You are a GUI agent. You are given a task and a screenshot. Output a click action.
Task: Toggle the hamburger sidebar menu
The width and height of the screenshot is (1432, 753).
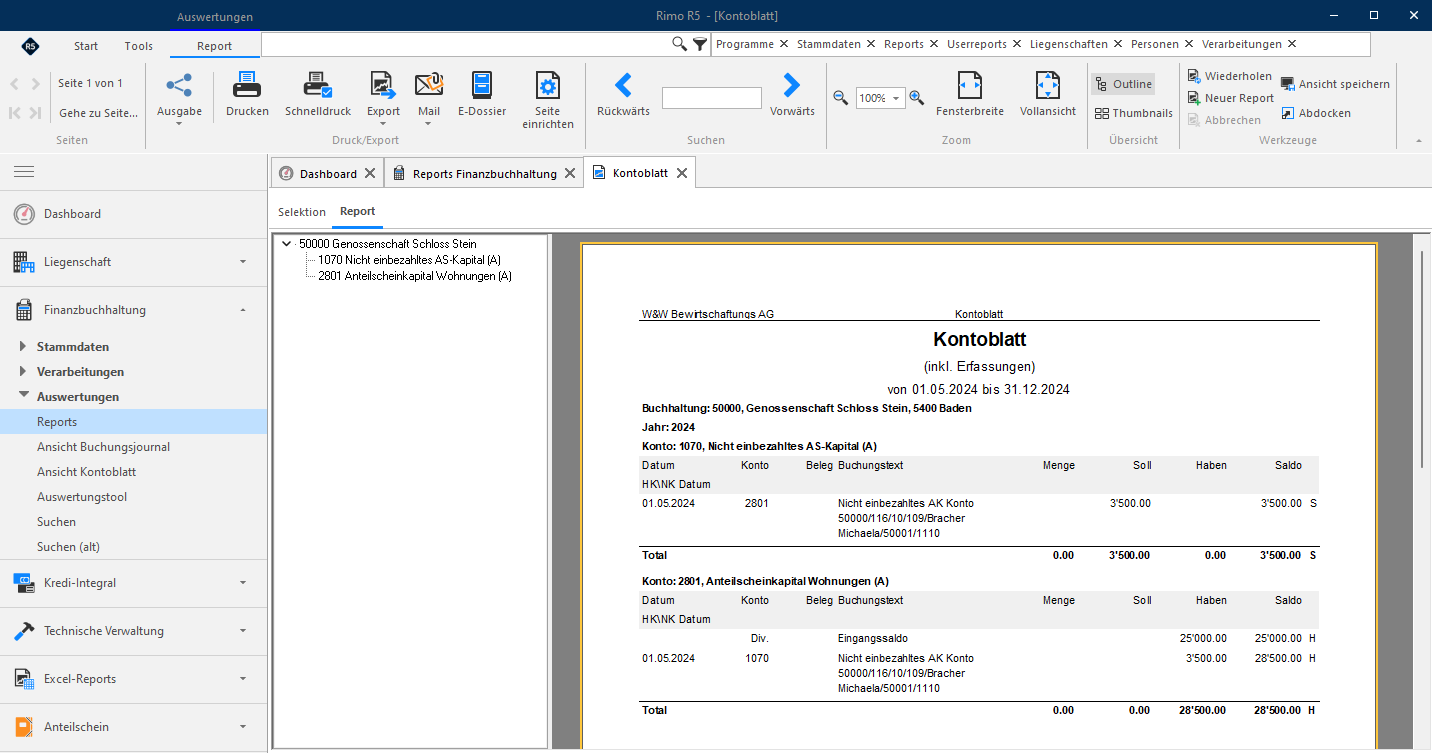tap(24, 172)
